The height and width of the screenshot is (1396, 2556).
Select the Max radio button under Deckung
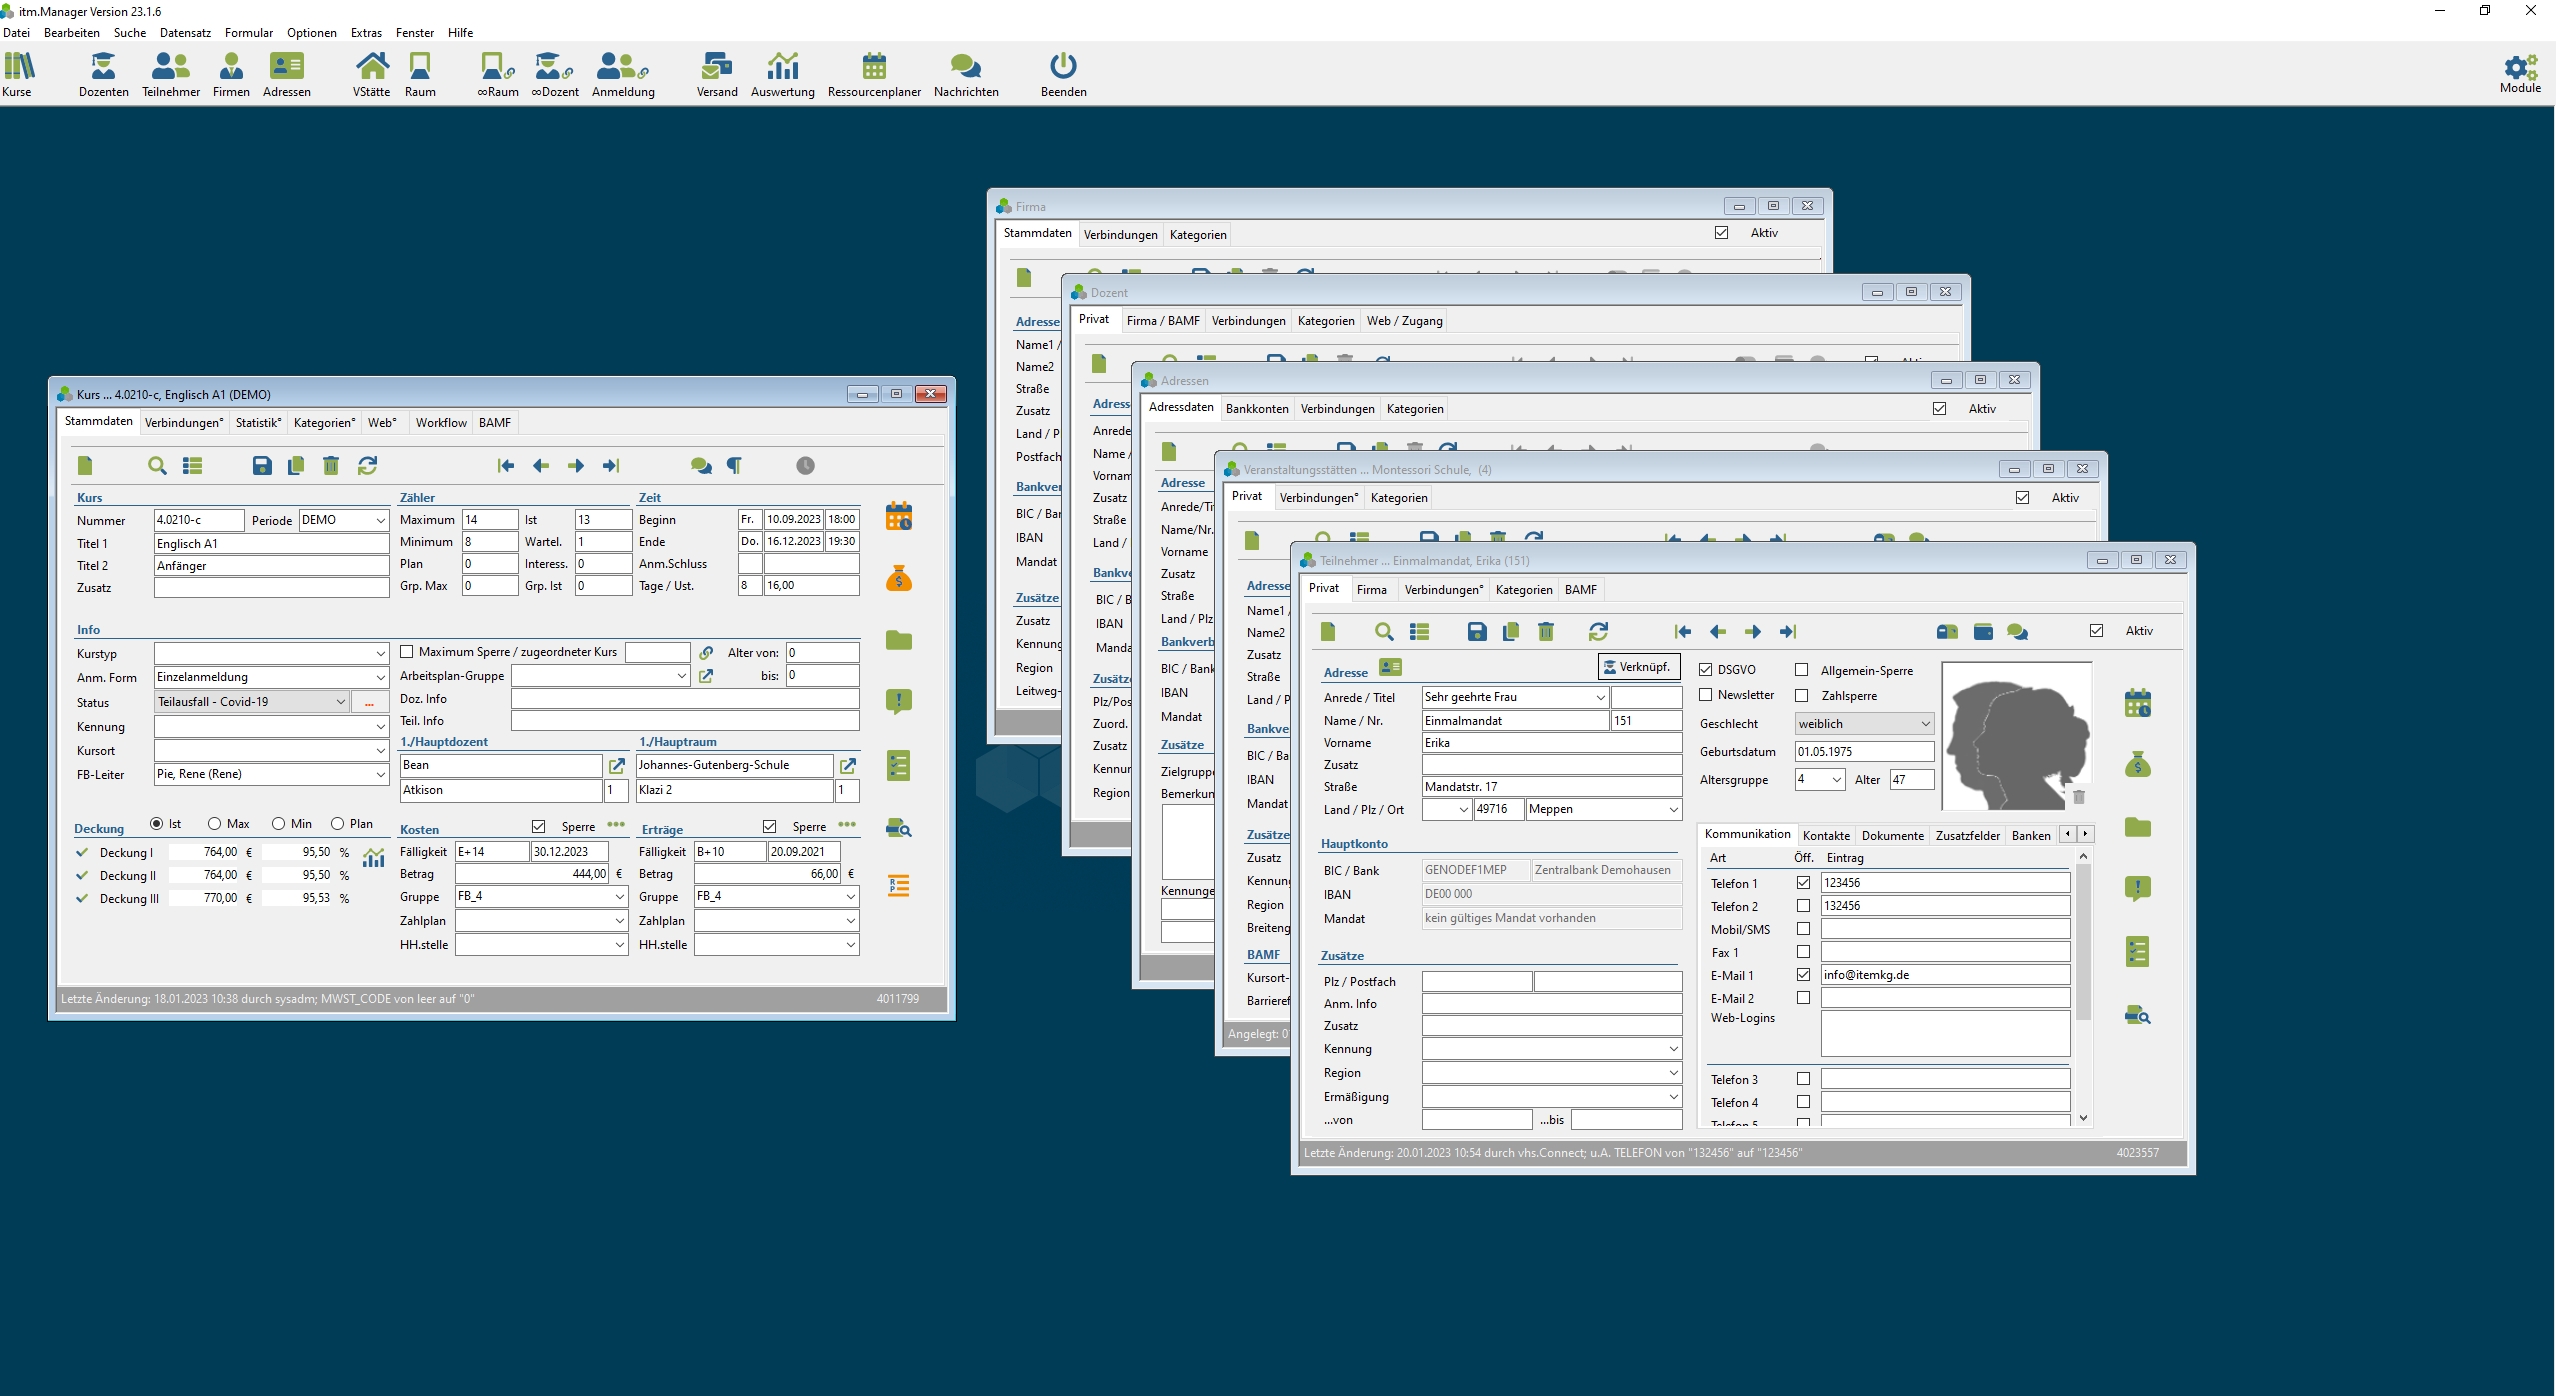(x=214, y=824)
